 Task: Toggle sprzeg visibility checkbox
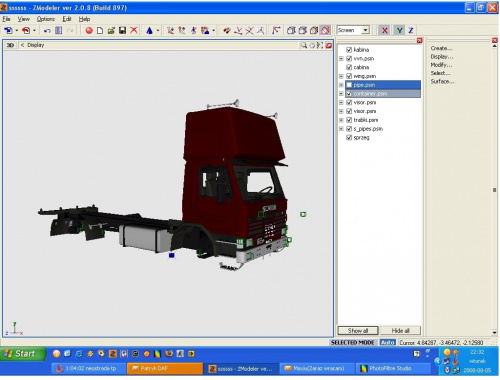349,137
